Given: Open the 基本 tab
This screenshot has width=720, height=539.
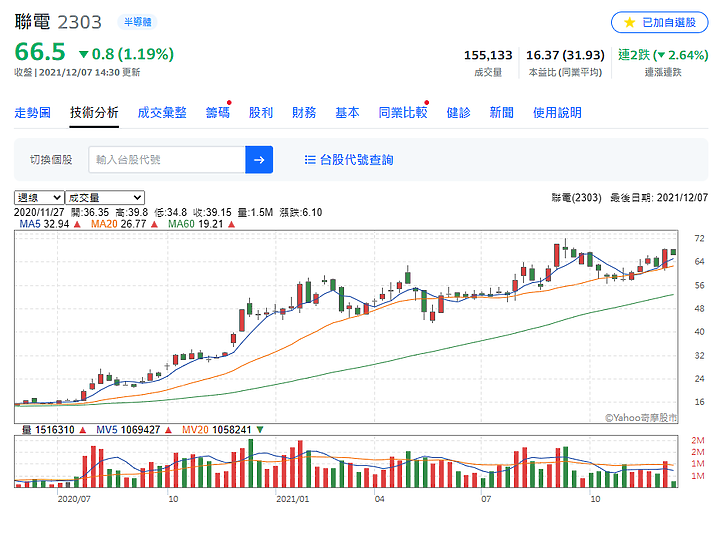Looking at the screenshot, I should click(347, 112).
